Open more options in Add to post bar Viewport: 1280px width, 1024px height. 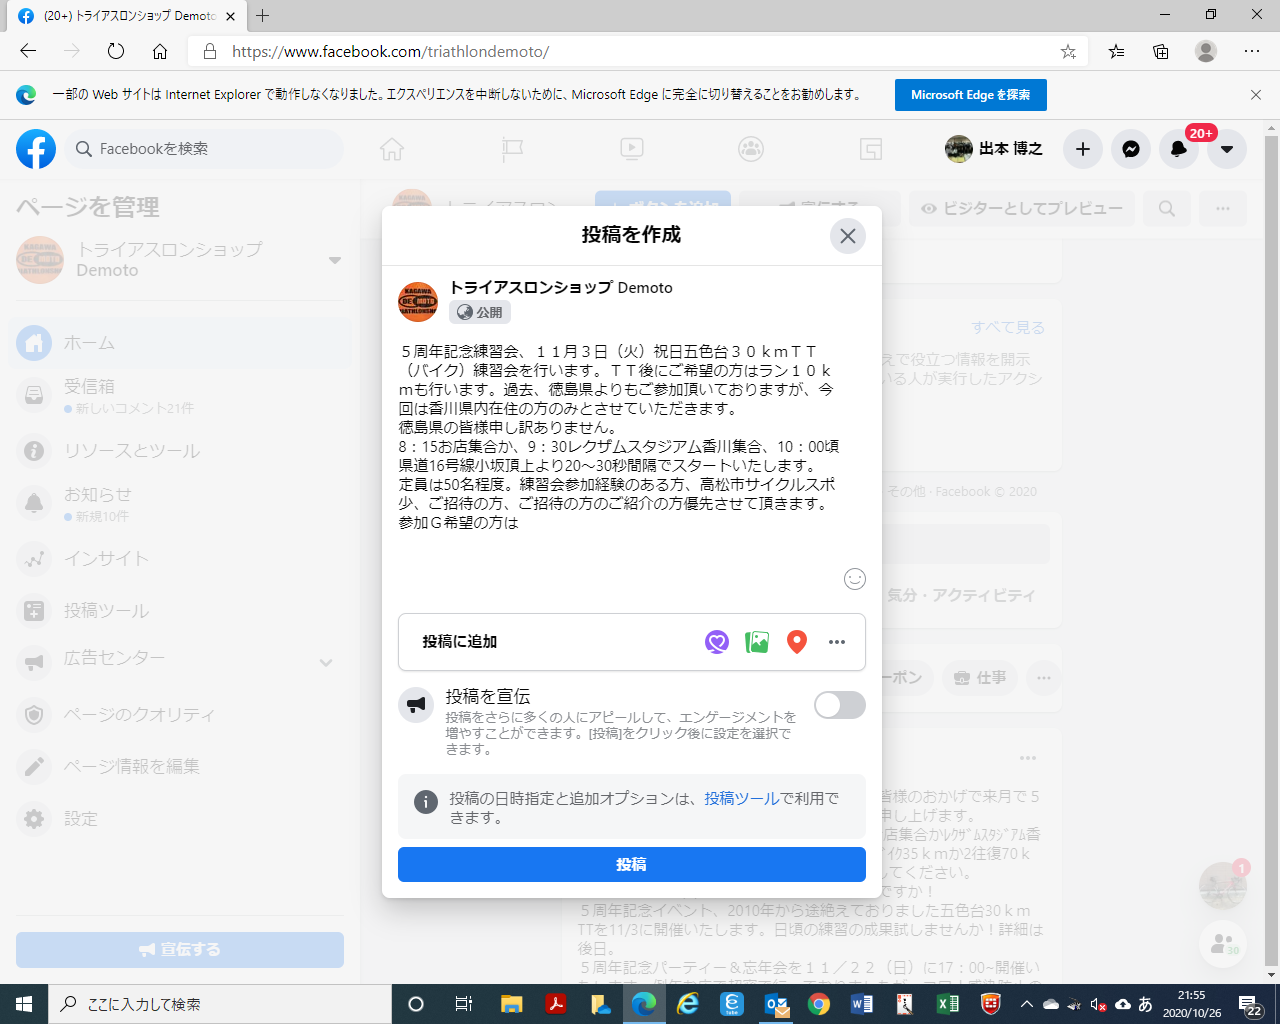pyautogui.click(x=837, y=642)
